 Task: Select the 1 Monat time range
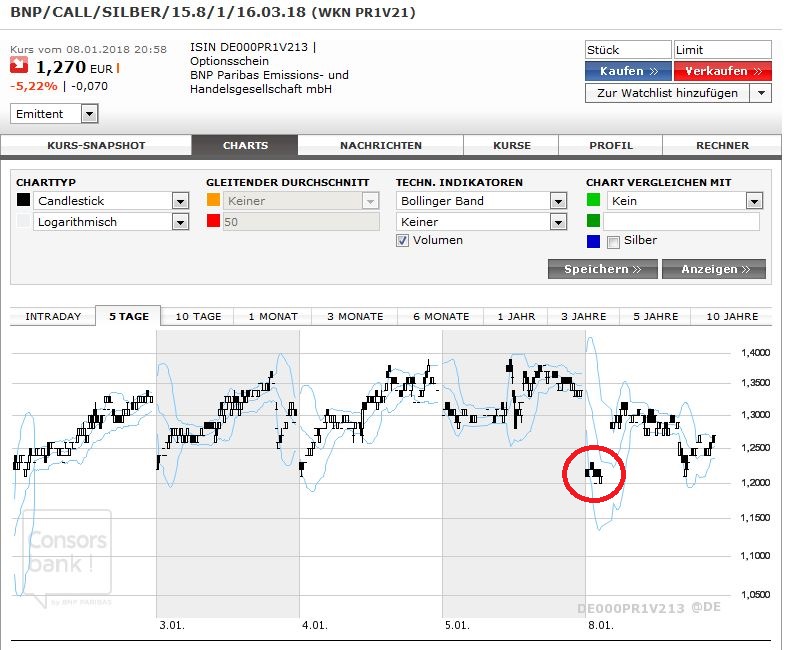click(273, 316)
